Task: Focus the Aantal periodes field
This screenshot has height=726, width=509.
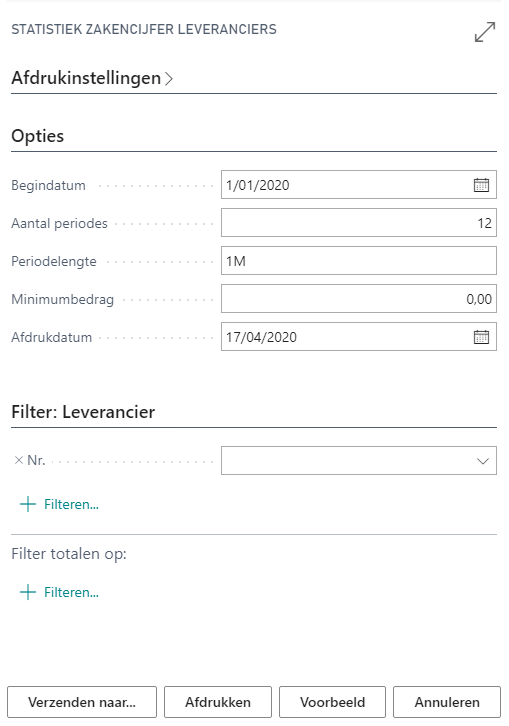Action: pyautogui.click(x=359, y=223)
